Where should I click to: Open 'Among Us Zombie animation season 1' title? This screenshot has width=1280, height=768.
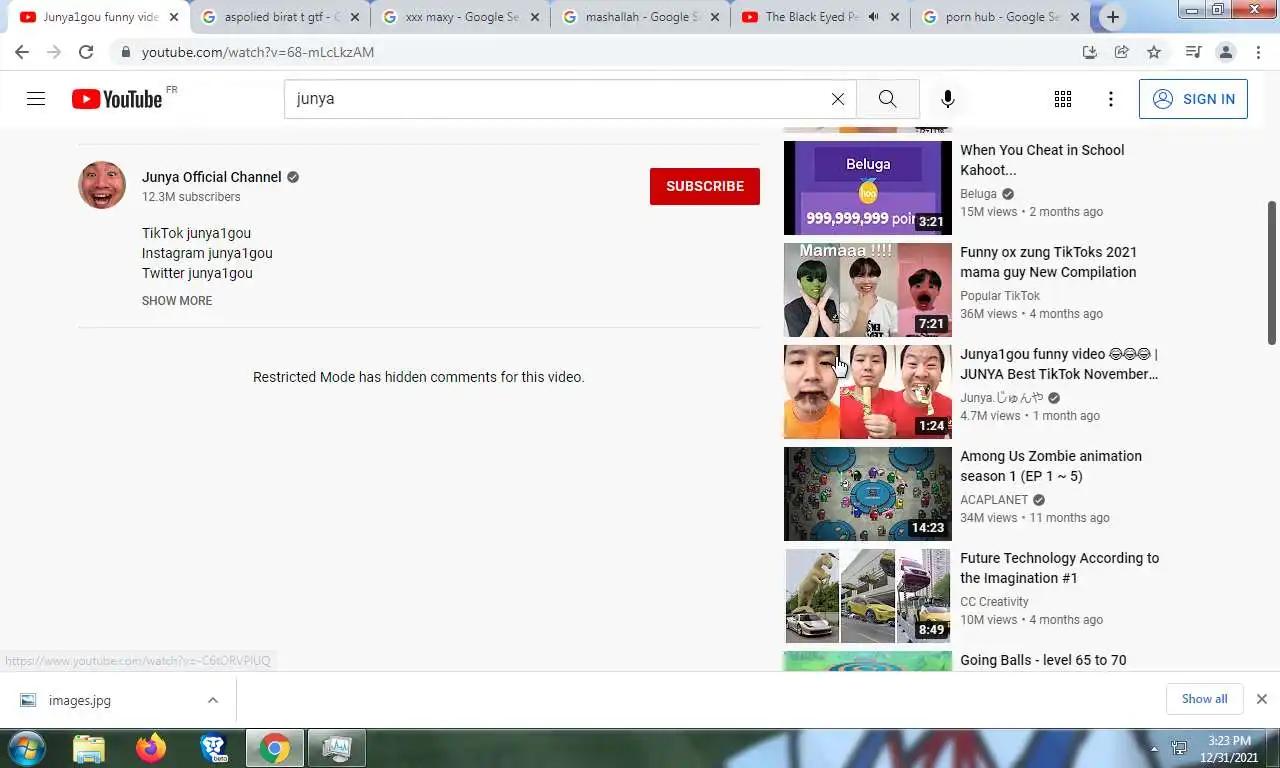pyautogui.click(x=1051, y=466)
